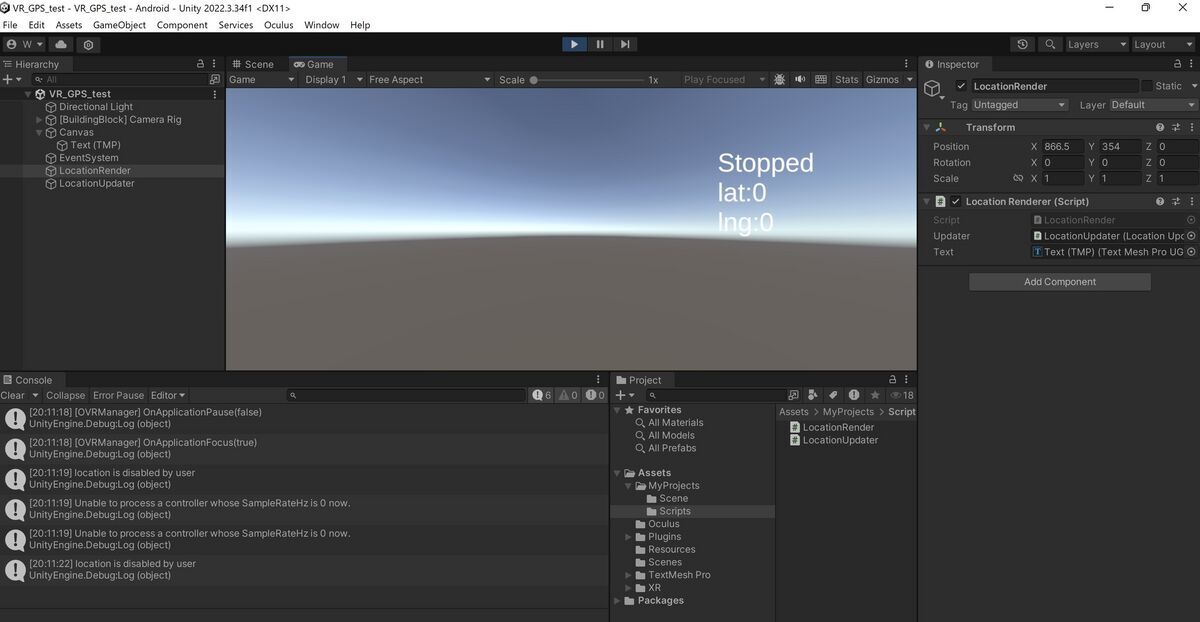The height and width of the screenshot is (622, 1200).
Task: Open the Window menu
Action: point(321,25)
